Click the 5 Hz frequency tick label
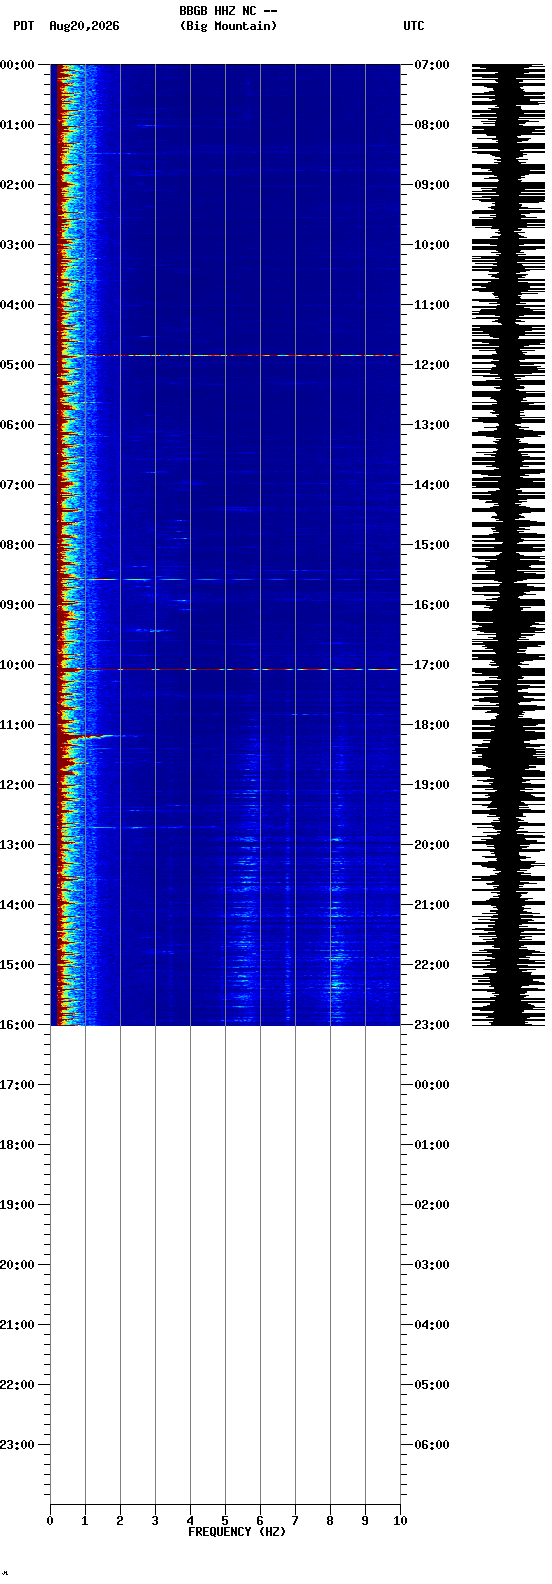Viewport: 552px width, 1584px height. 225,1521
